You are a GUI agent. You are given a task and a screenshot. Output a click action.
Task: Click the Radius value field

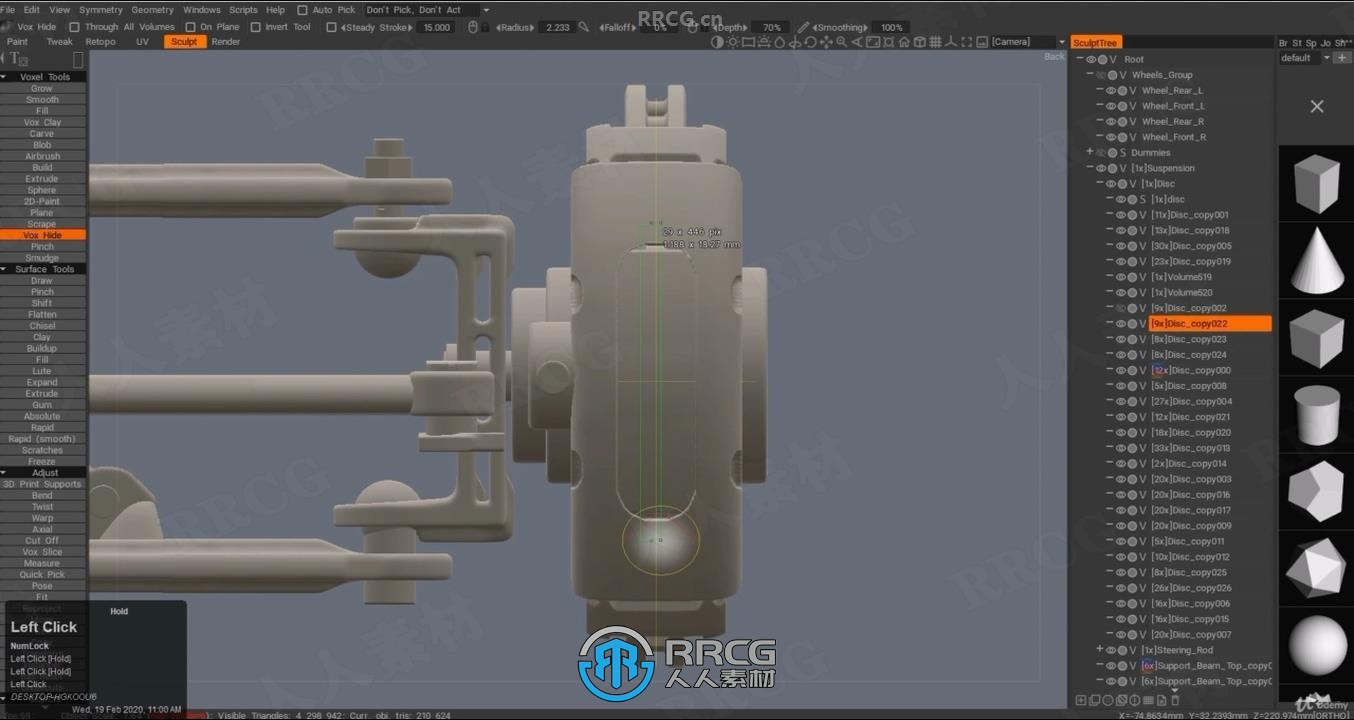556,27
